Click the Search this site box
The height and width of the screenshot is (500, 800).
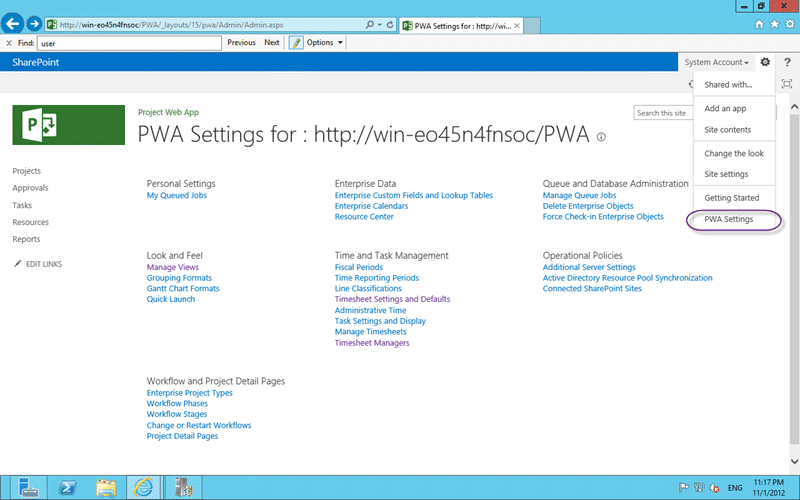(x=663, y=113)
